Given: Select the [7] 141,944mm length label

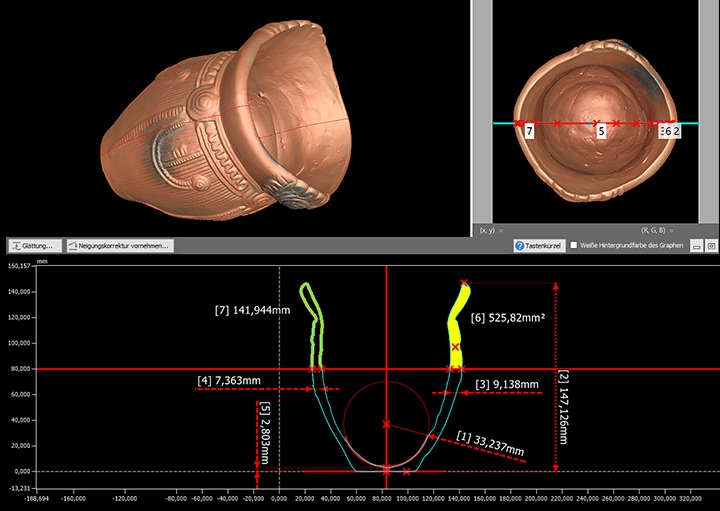Looking at the screenshot, I should [252, 310].
